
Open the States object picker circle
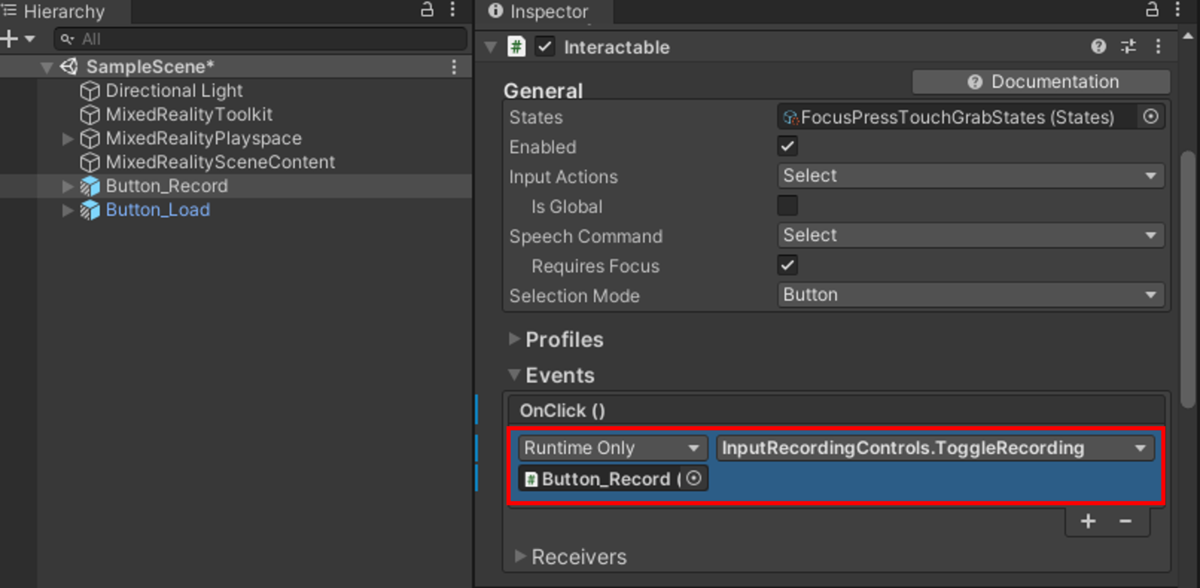click(x=1150, y=117)
